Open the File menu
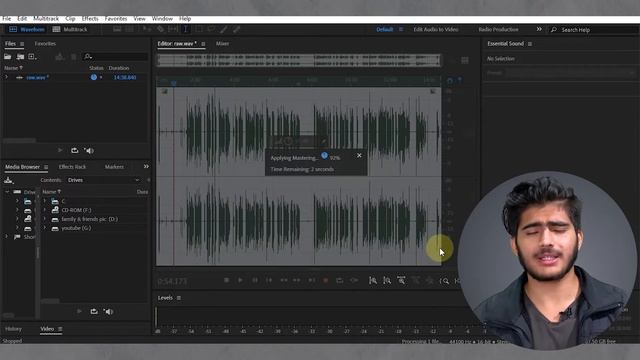 (x=7, y=19)
